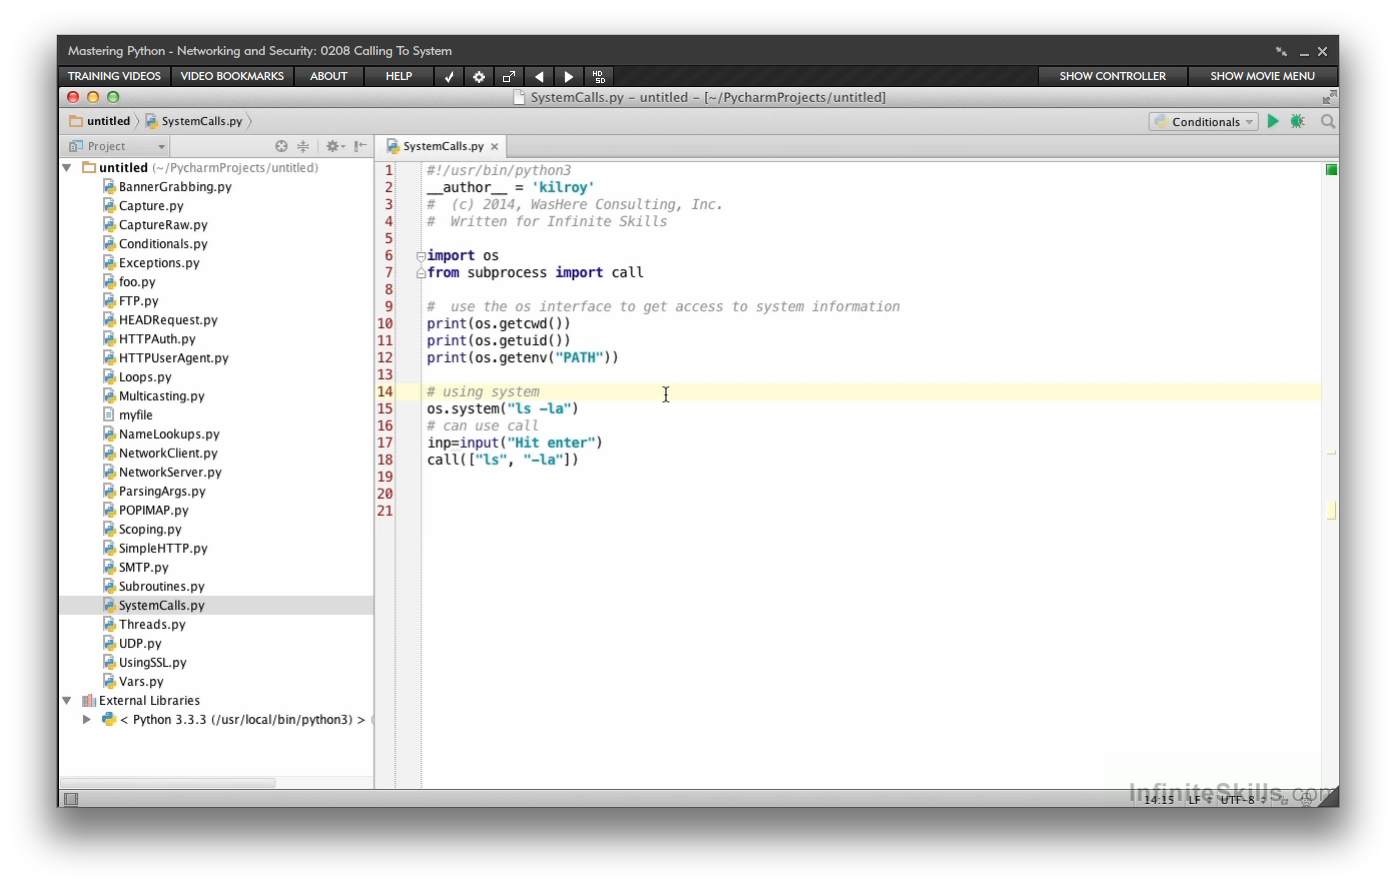Expand the Python 3.3.3 library node
The image size is (1396, 886).
[x=87, y=720]
